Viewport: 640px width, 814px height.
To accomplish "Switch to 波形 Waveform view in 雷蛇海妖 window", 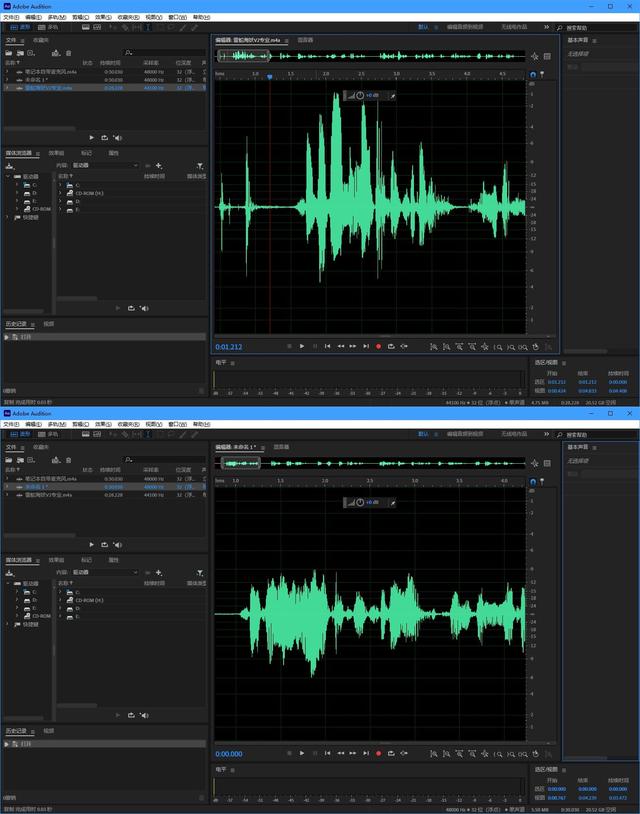I will pos(20,27).
